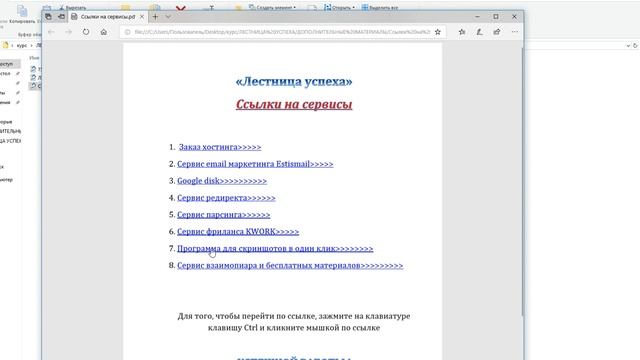Open a new tab with plus button
Screen dimensions: 640x360
point(155,17)
